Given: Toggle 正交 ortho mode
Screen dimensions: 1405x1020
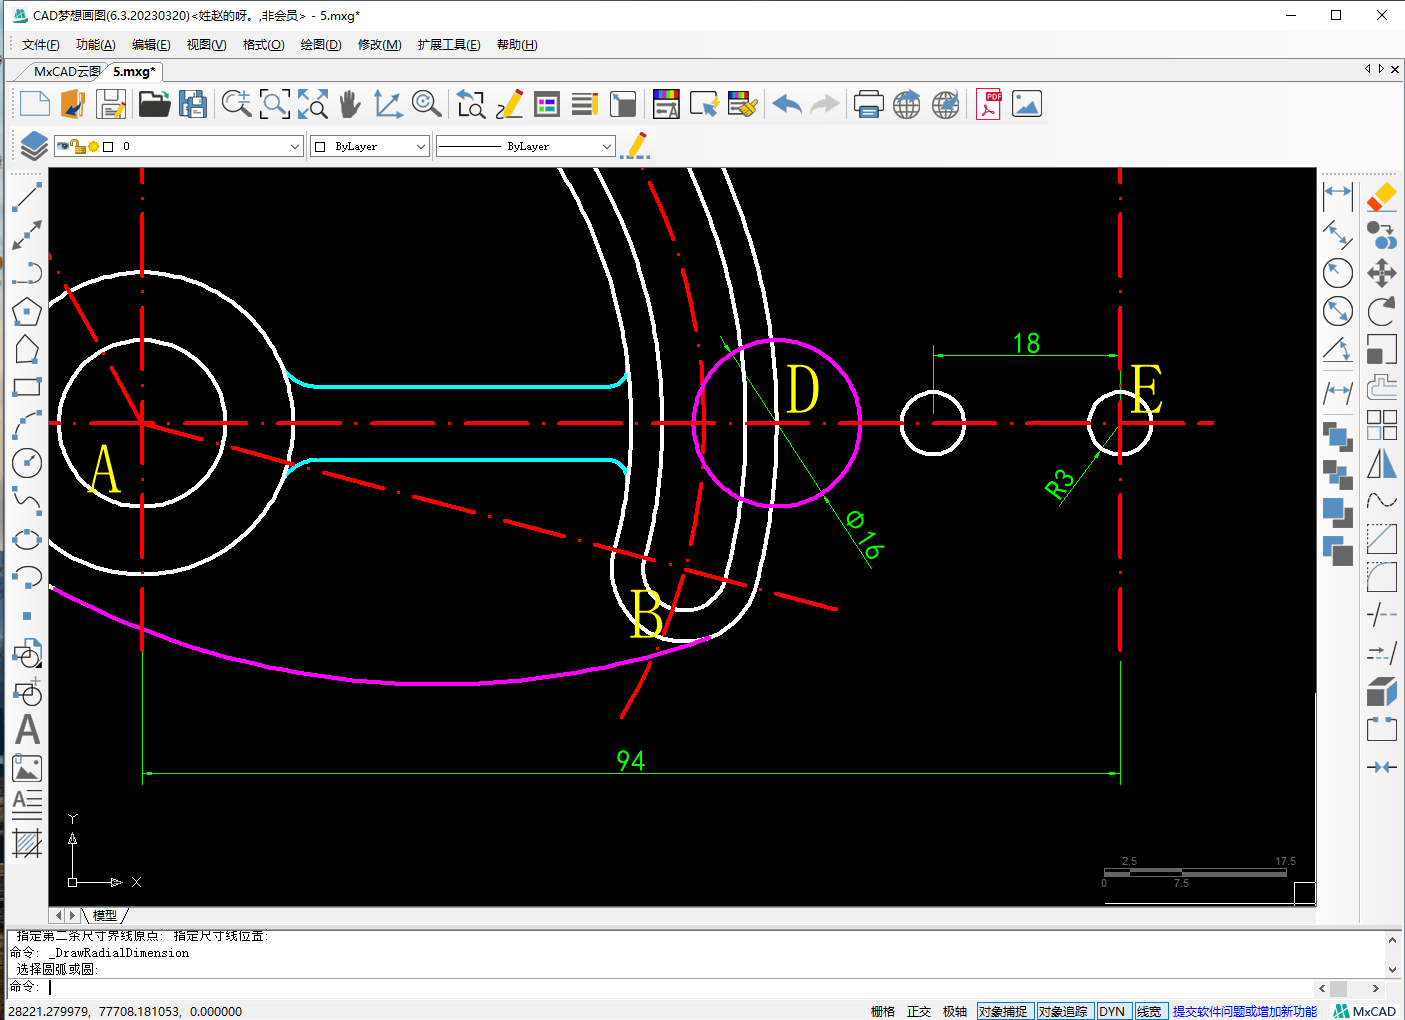Looking at the screenshot, I should coord(918,1011).
